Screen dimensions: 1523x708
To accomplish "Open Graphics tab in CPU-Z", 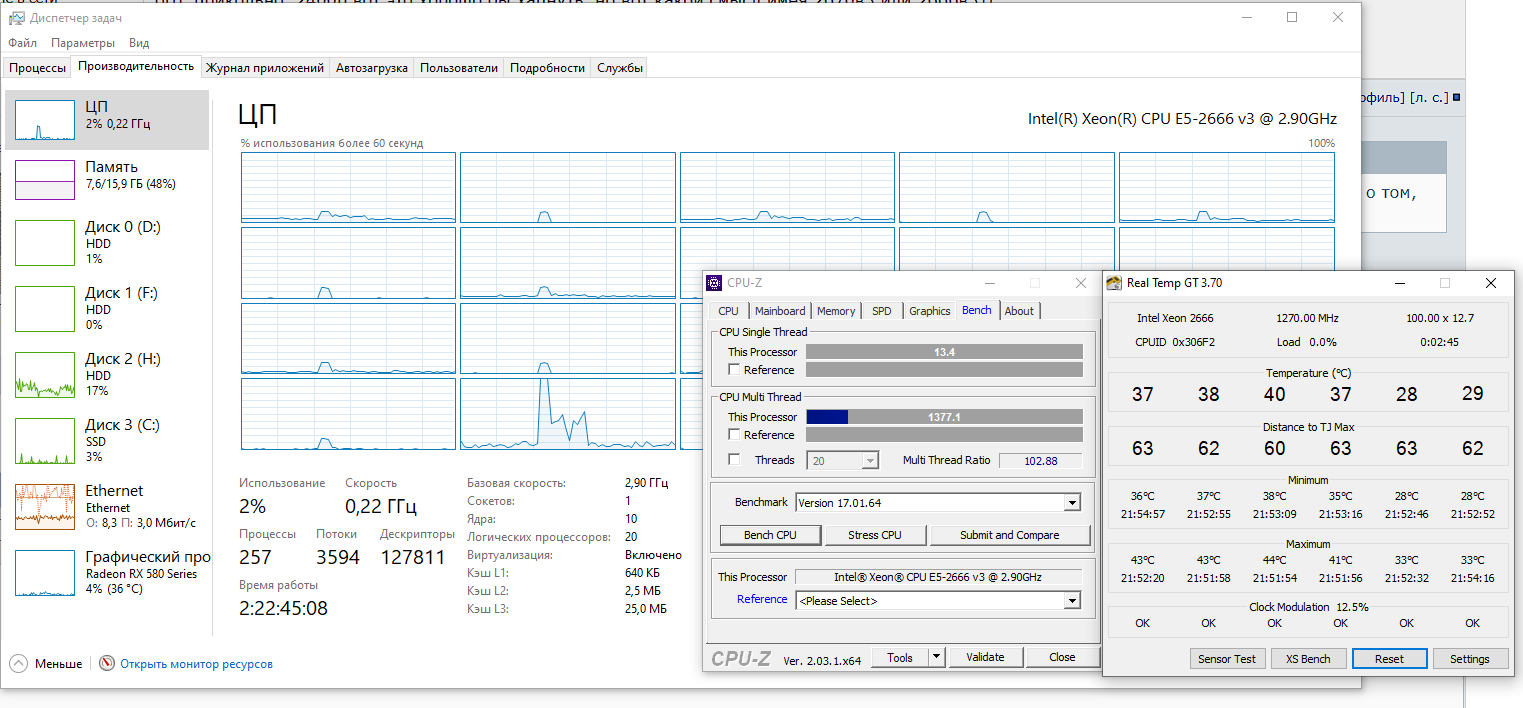I will pos(929,311).
